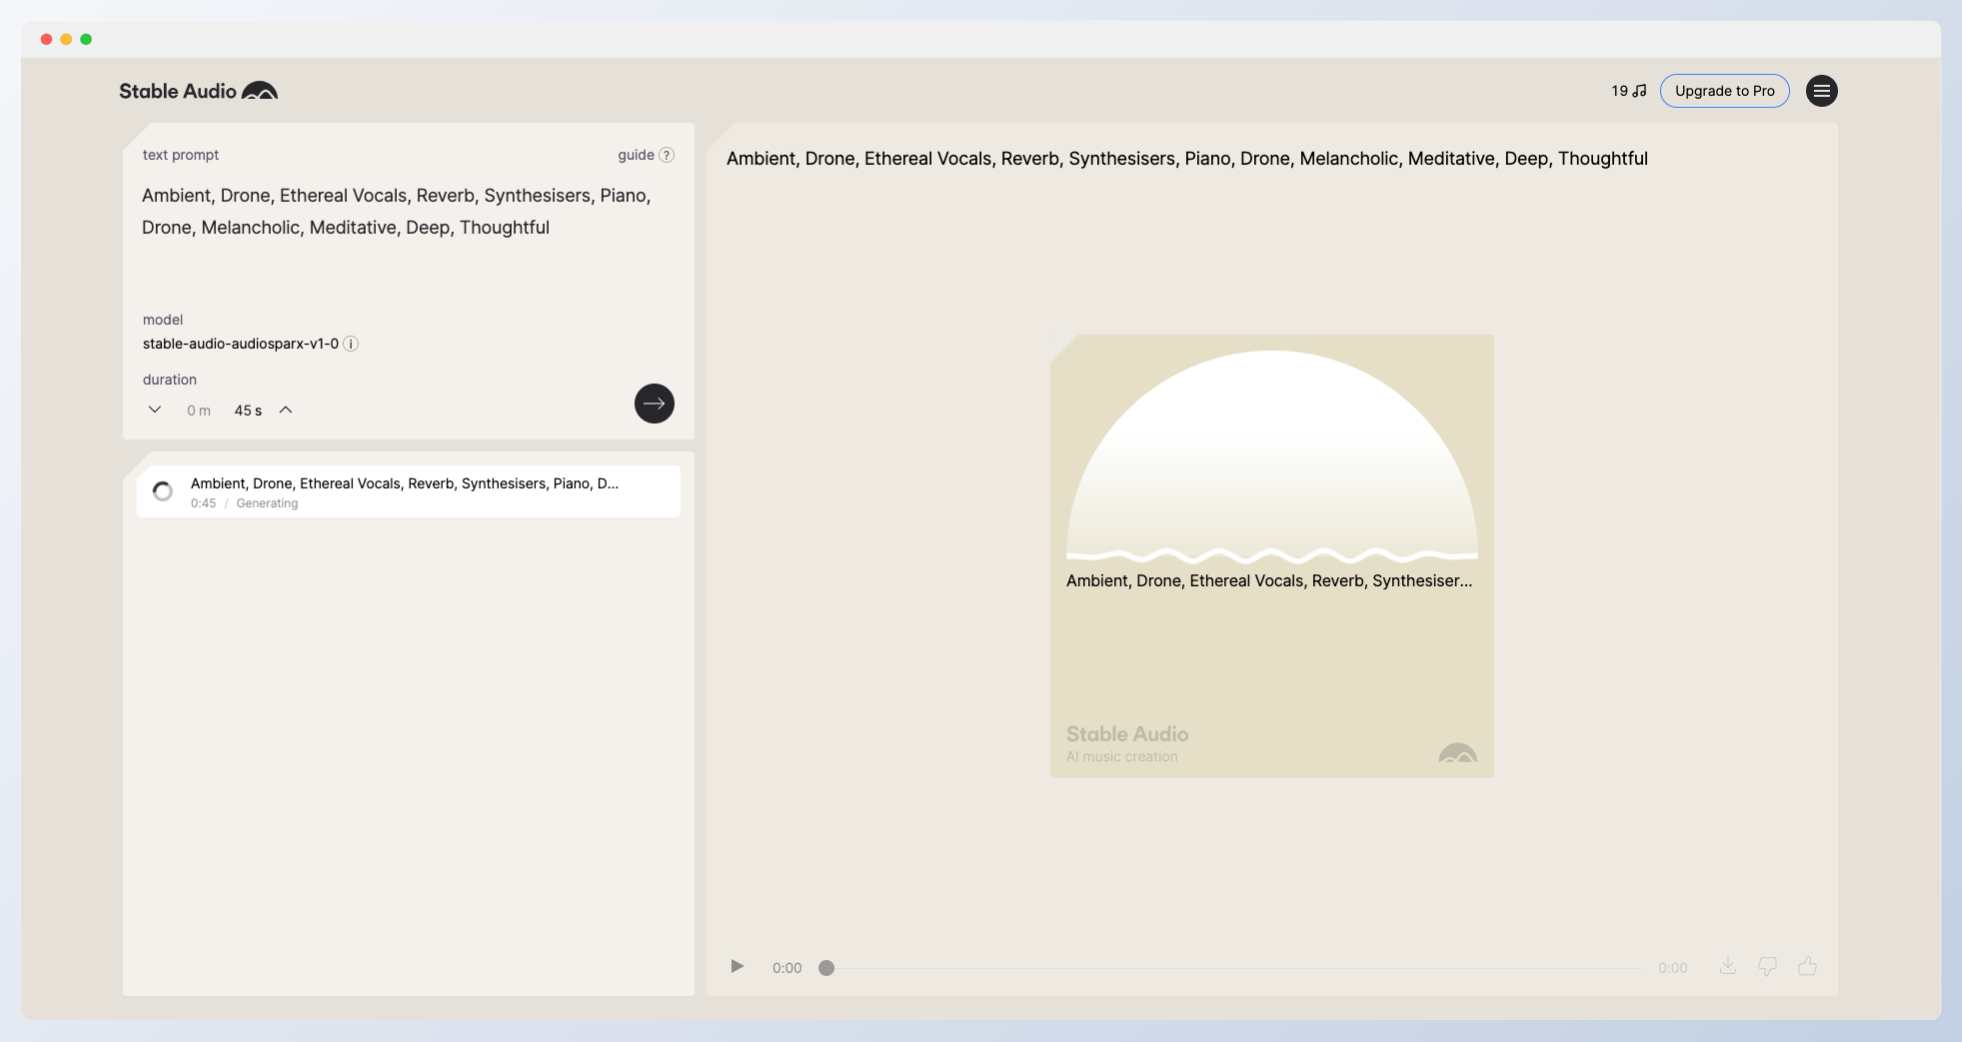This screenshot has width=1962, height=1042.
Task: Decrease the duration with the down chevron
Action: 155,410
